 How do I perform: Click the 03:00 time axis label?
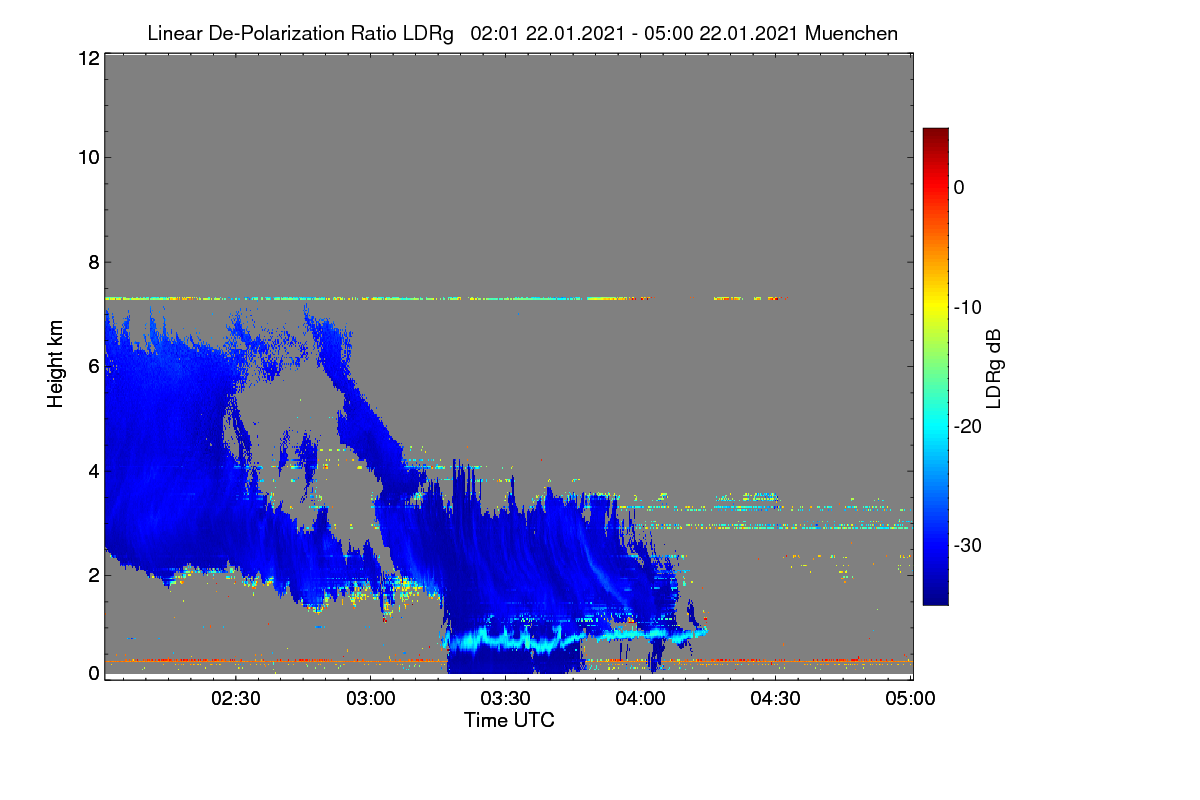click(371, 699)
